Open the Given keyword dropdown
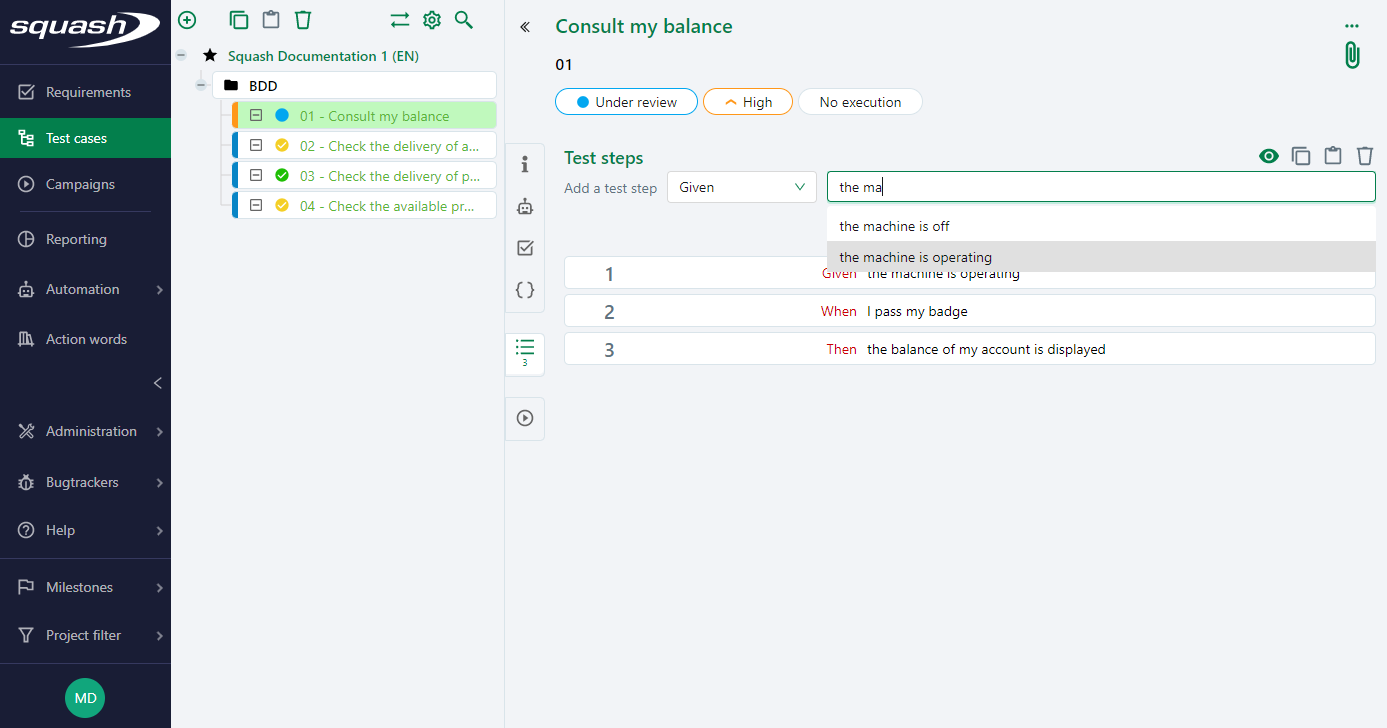This screenshot has width=1387, height=728. (x=741, y=186)
